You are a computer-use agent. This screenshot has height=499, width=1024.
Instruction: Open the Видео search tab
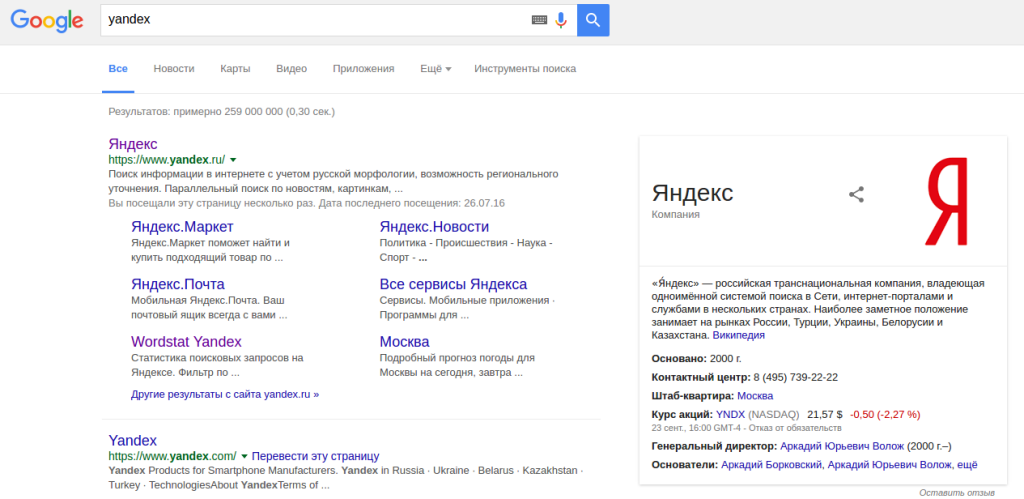tap(291, 69)
